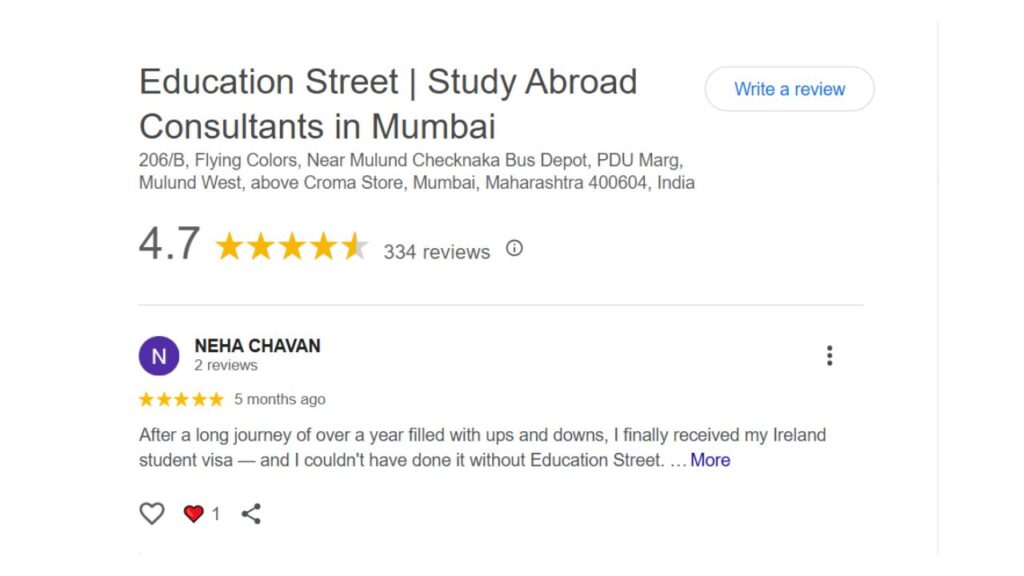The image size is (1024, 576).
Task: Click the Write a review button
Action: tap(789, 89)
